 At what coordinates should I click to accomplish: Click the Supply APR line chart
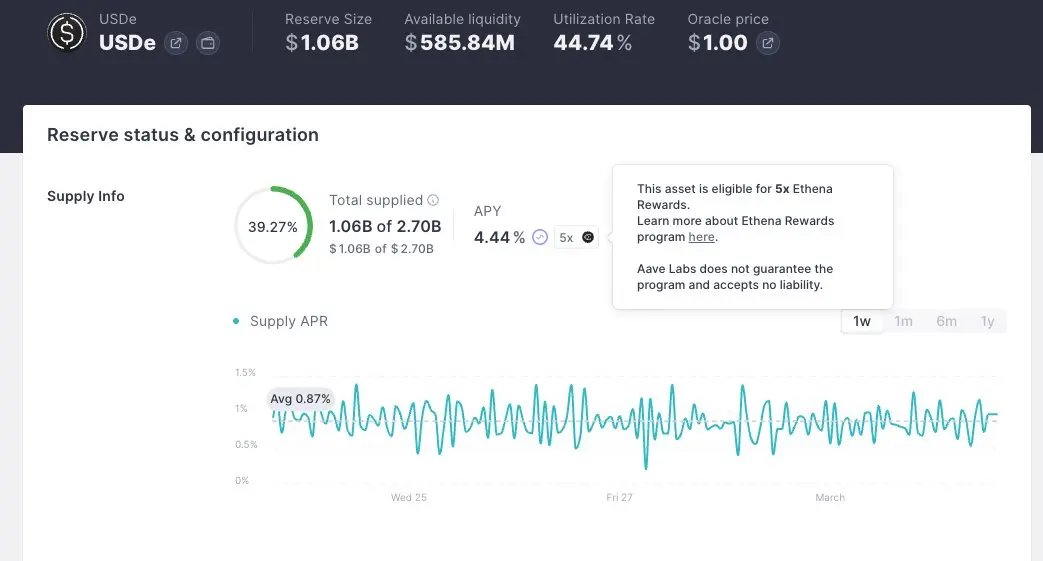click(635, 426)
